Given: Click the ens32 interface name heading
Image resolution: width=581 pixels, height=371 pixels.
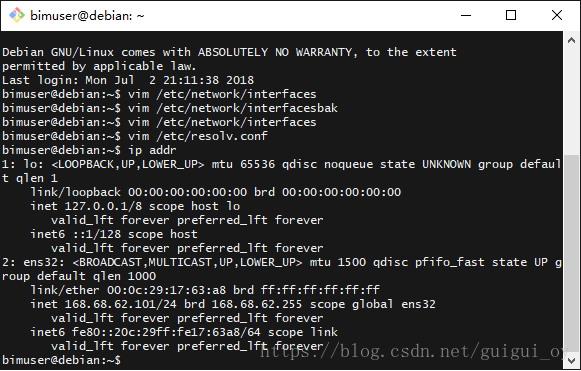Looking at the screenshot, I should pos(43,262).
